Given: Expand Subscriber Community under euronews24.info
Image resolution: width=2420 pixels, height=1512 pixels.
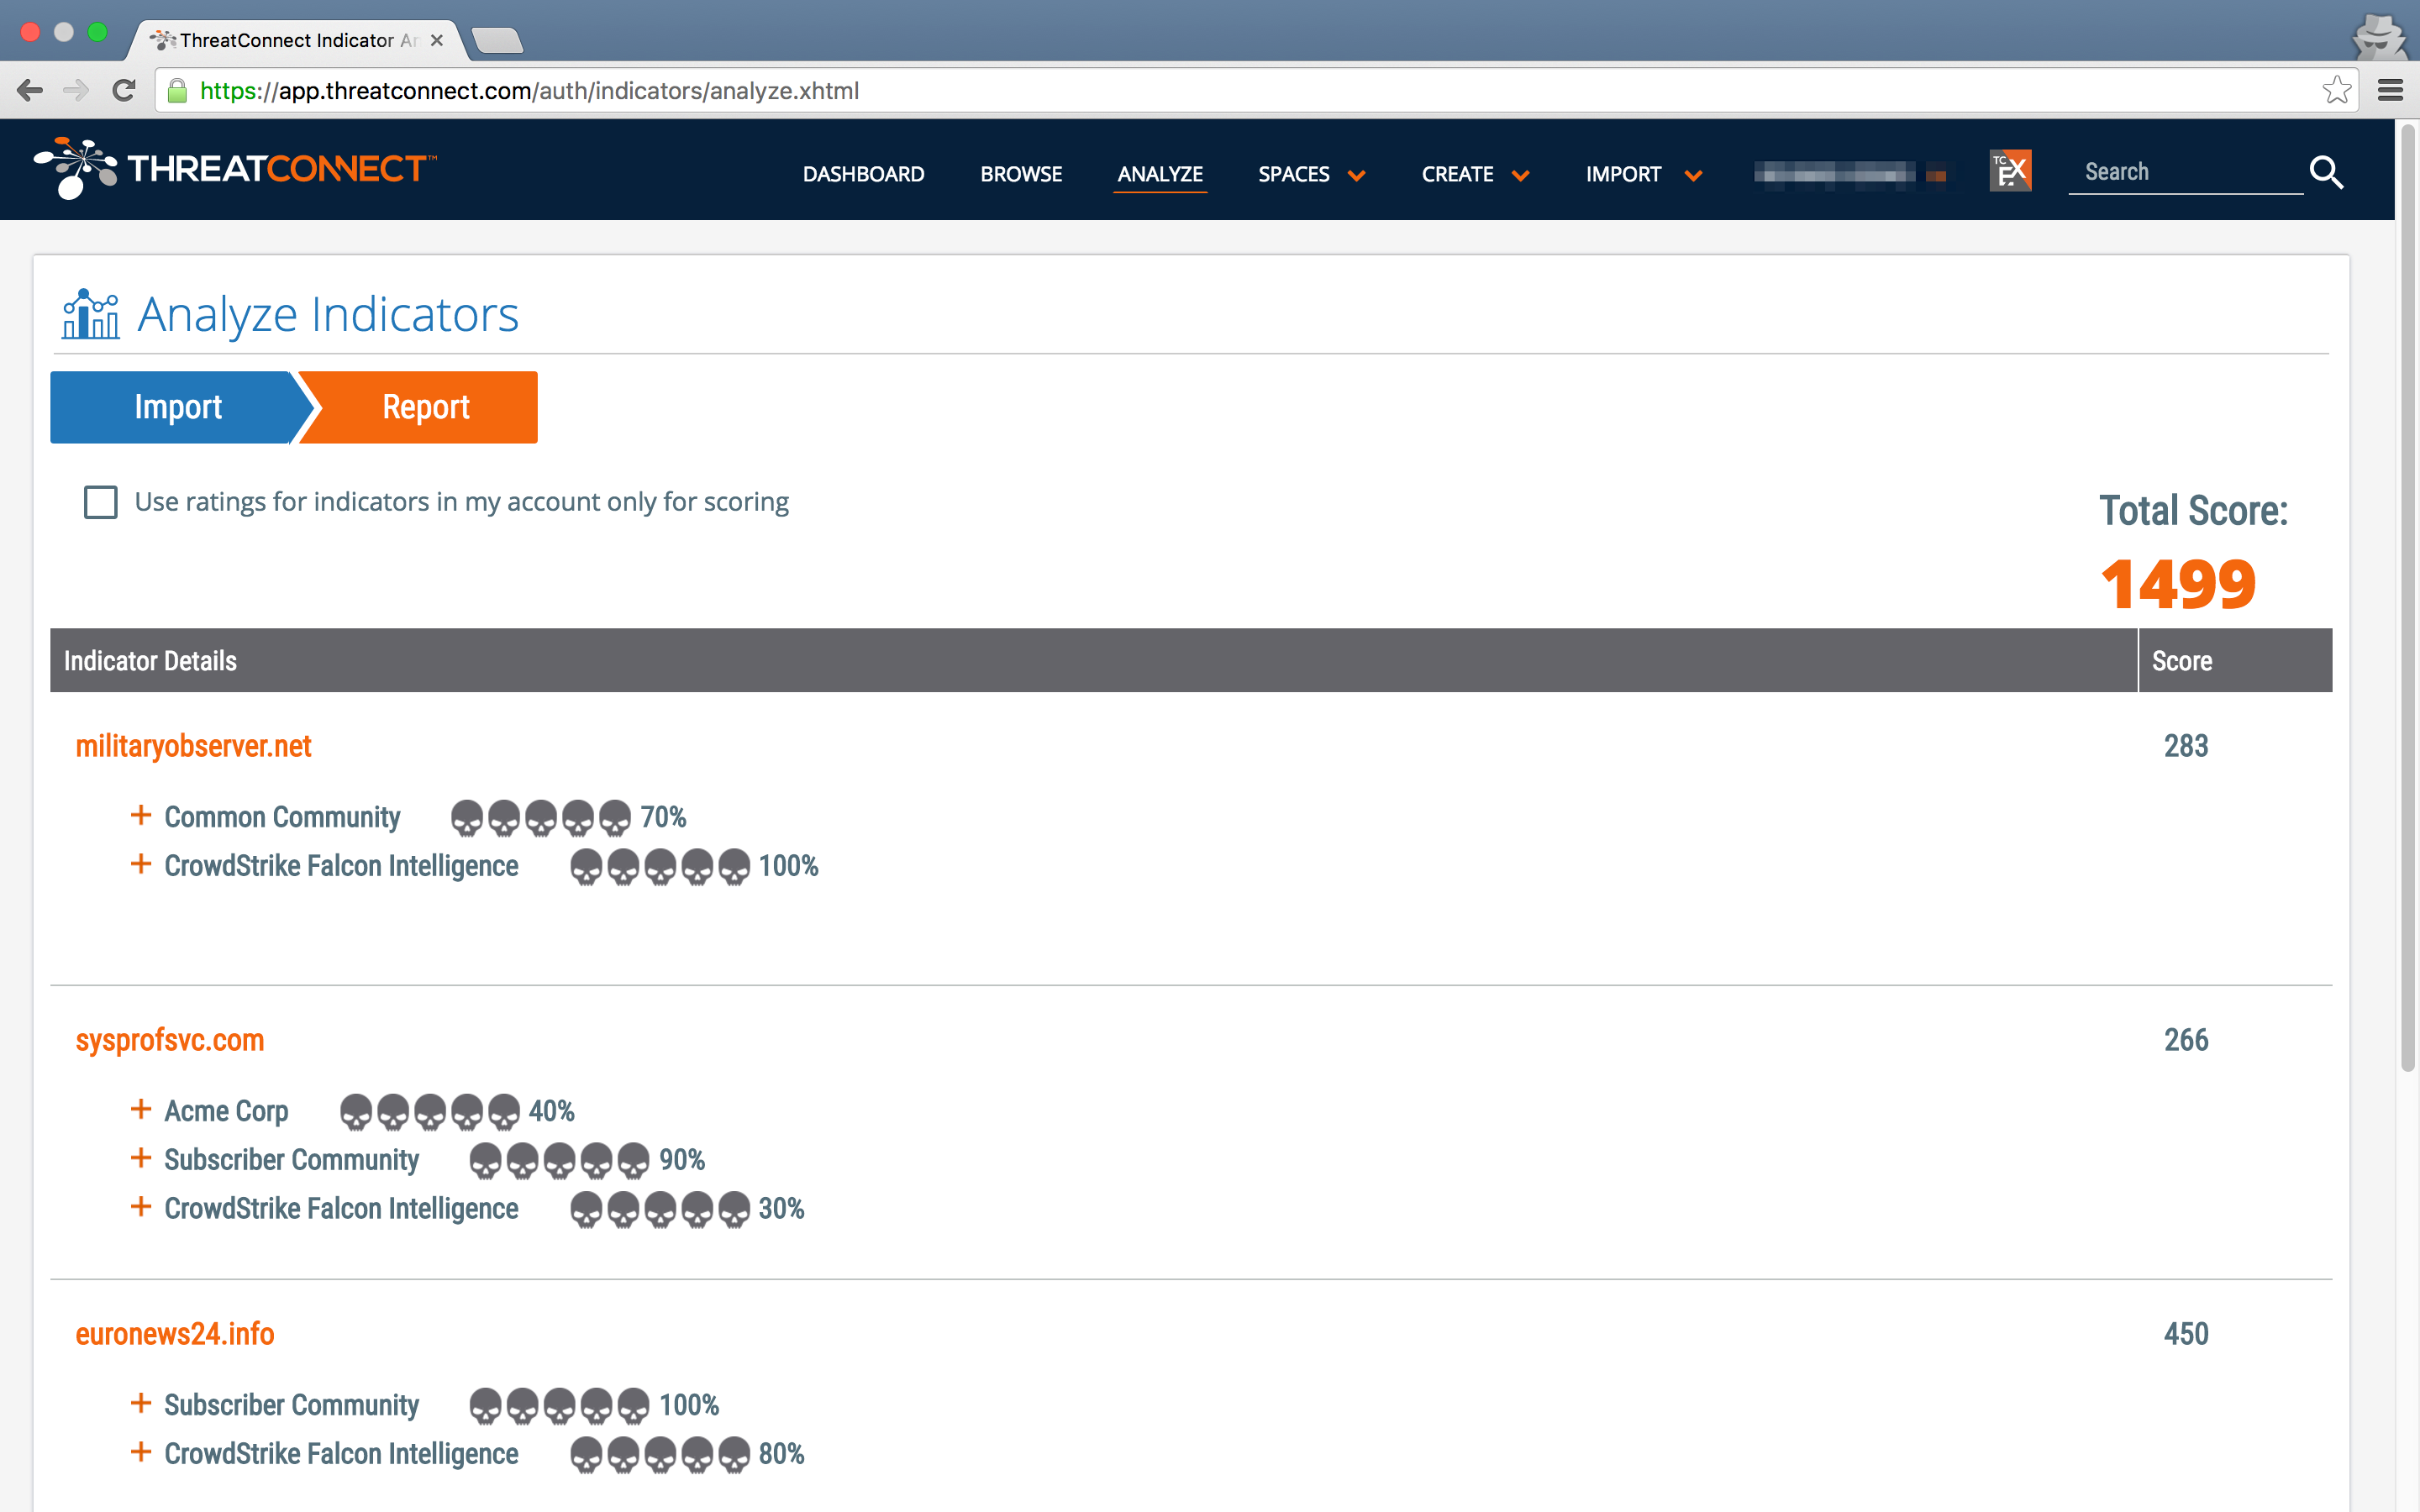Looking at the screenshot, I should point(141,1403).
